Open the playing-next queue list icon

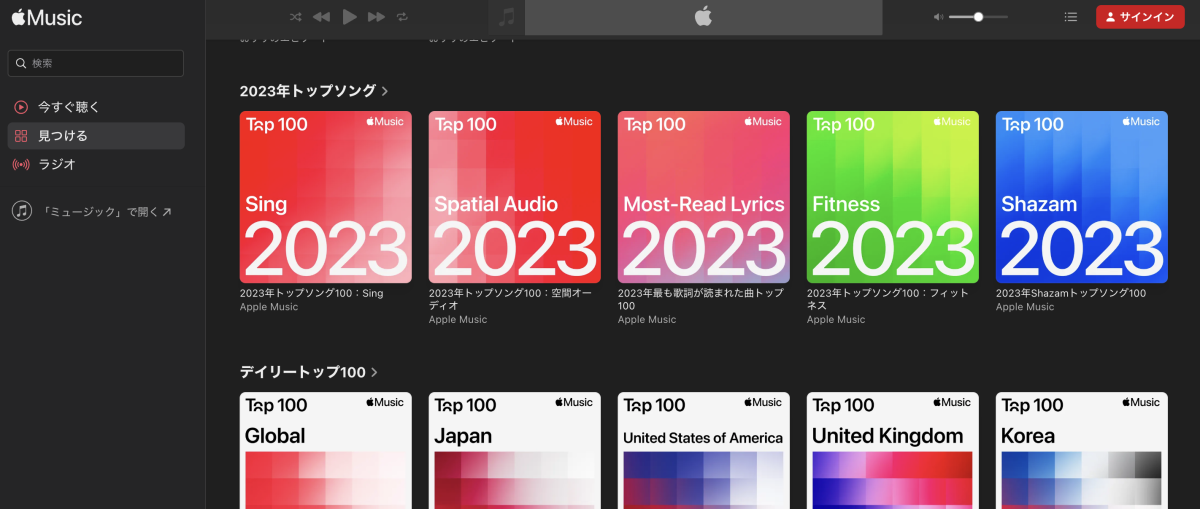click(x=1071, y=17)
